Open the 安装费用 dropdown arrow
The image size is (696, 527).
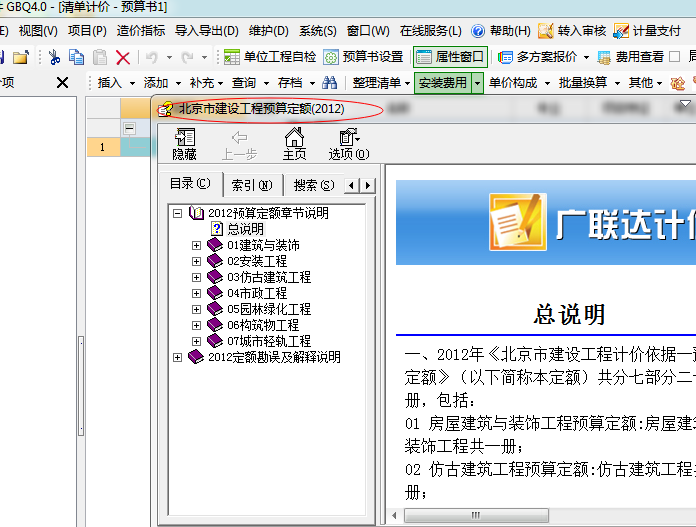coord(477,83)
